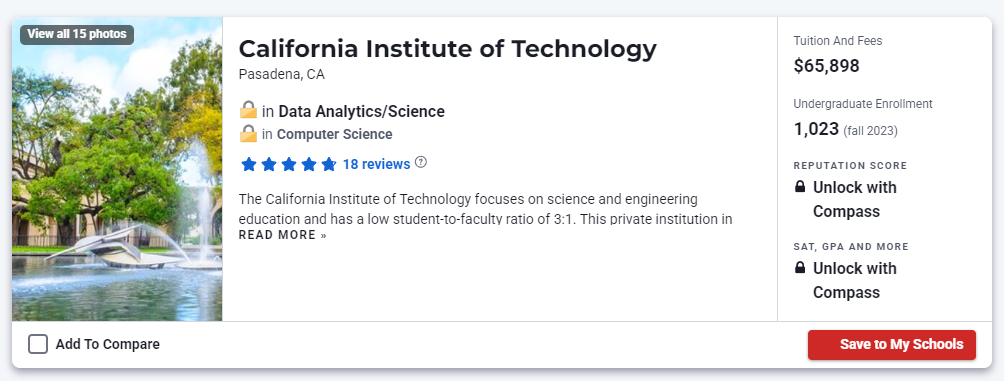Click the question mark icon next to reviews
The height and width of the screenshot is (381, 1004).
pos(421,162)
